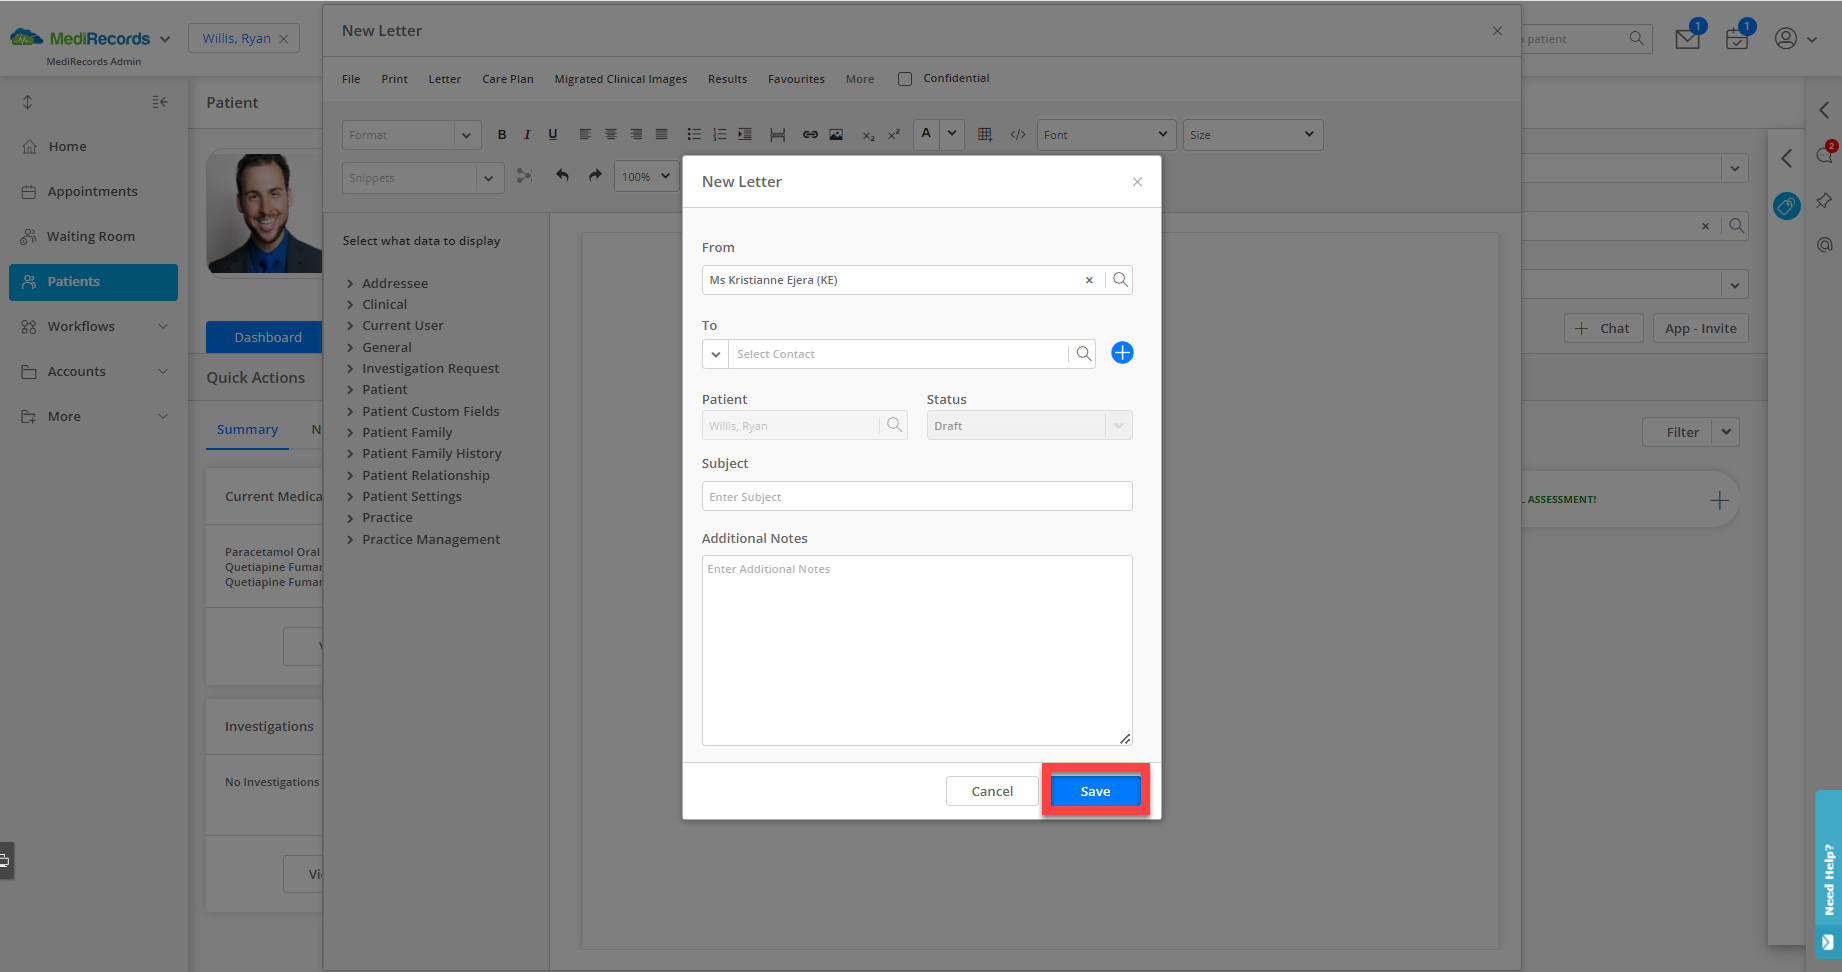The width and height of the screenshot is (1842, 972).
Task: Align text right in editor toolbar
Action: tap(636, 135)
